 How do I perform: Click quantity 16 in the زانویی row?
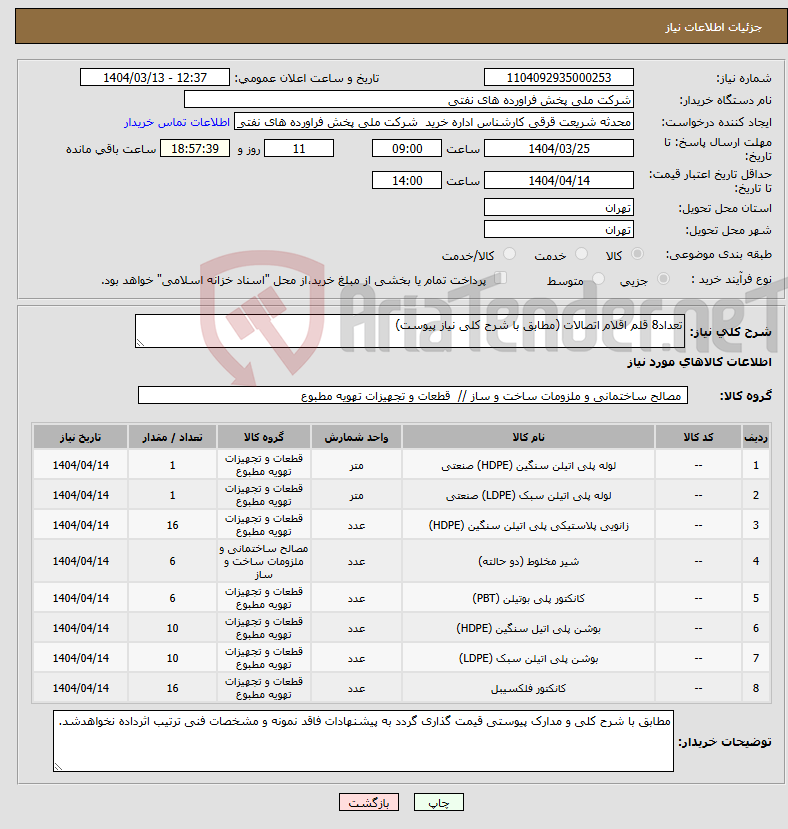[x=172, y=526]
